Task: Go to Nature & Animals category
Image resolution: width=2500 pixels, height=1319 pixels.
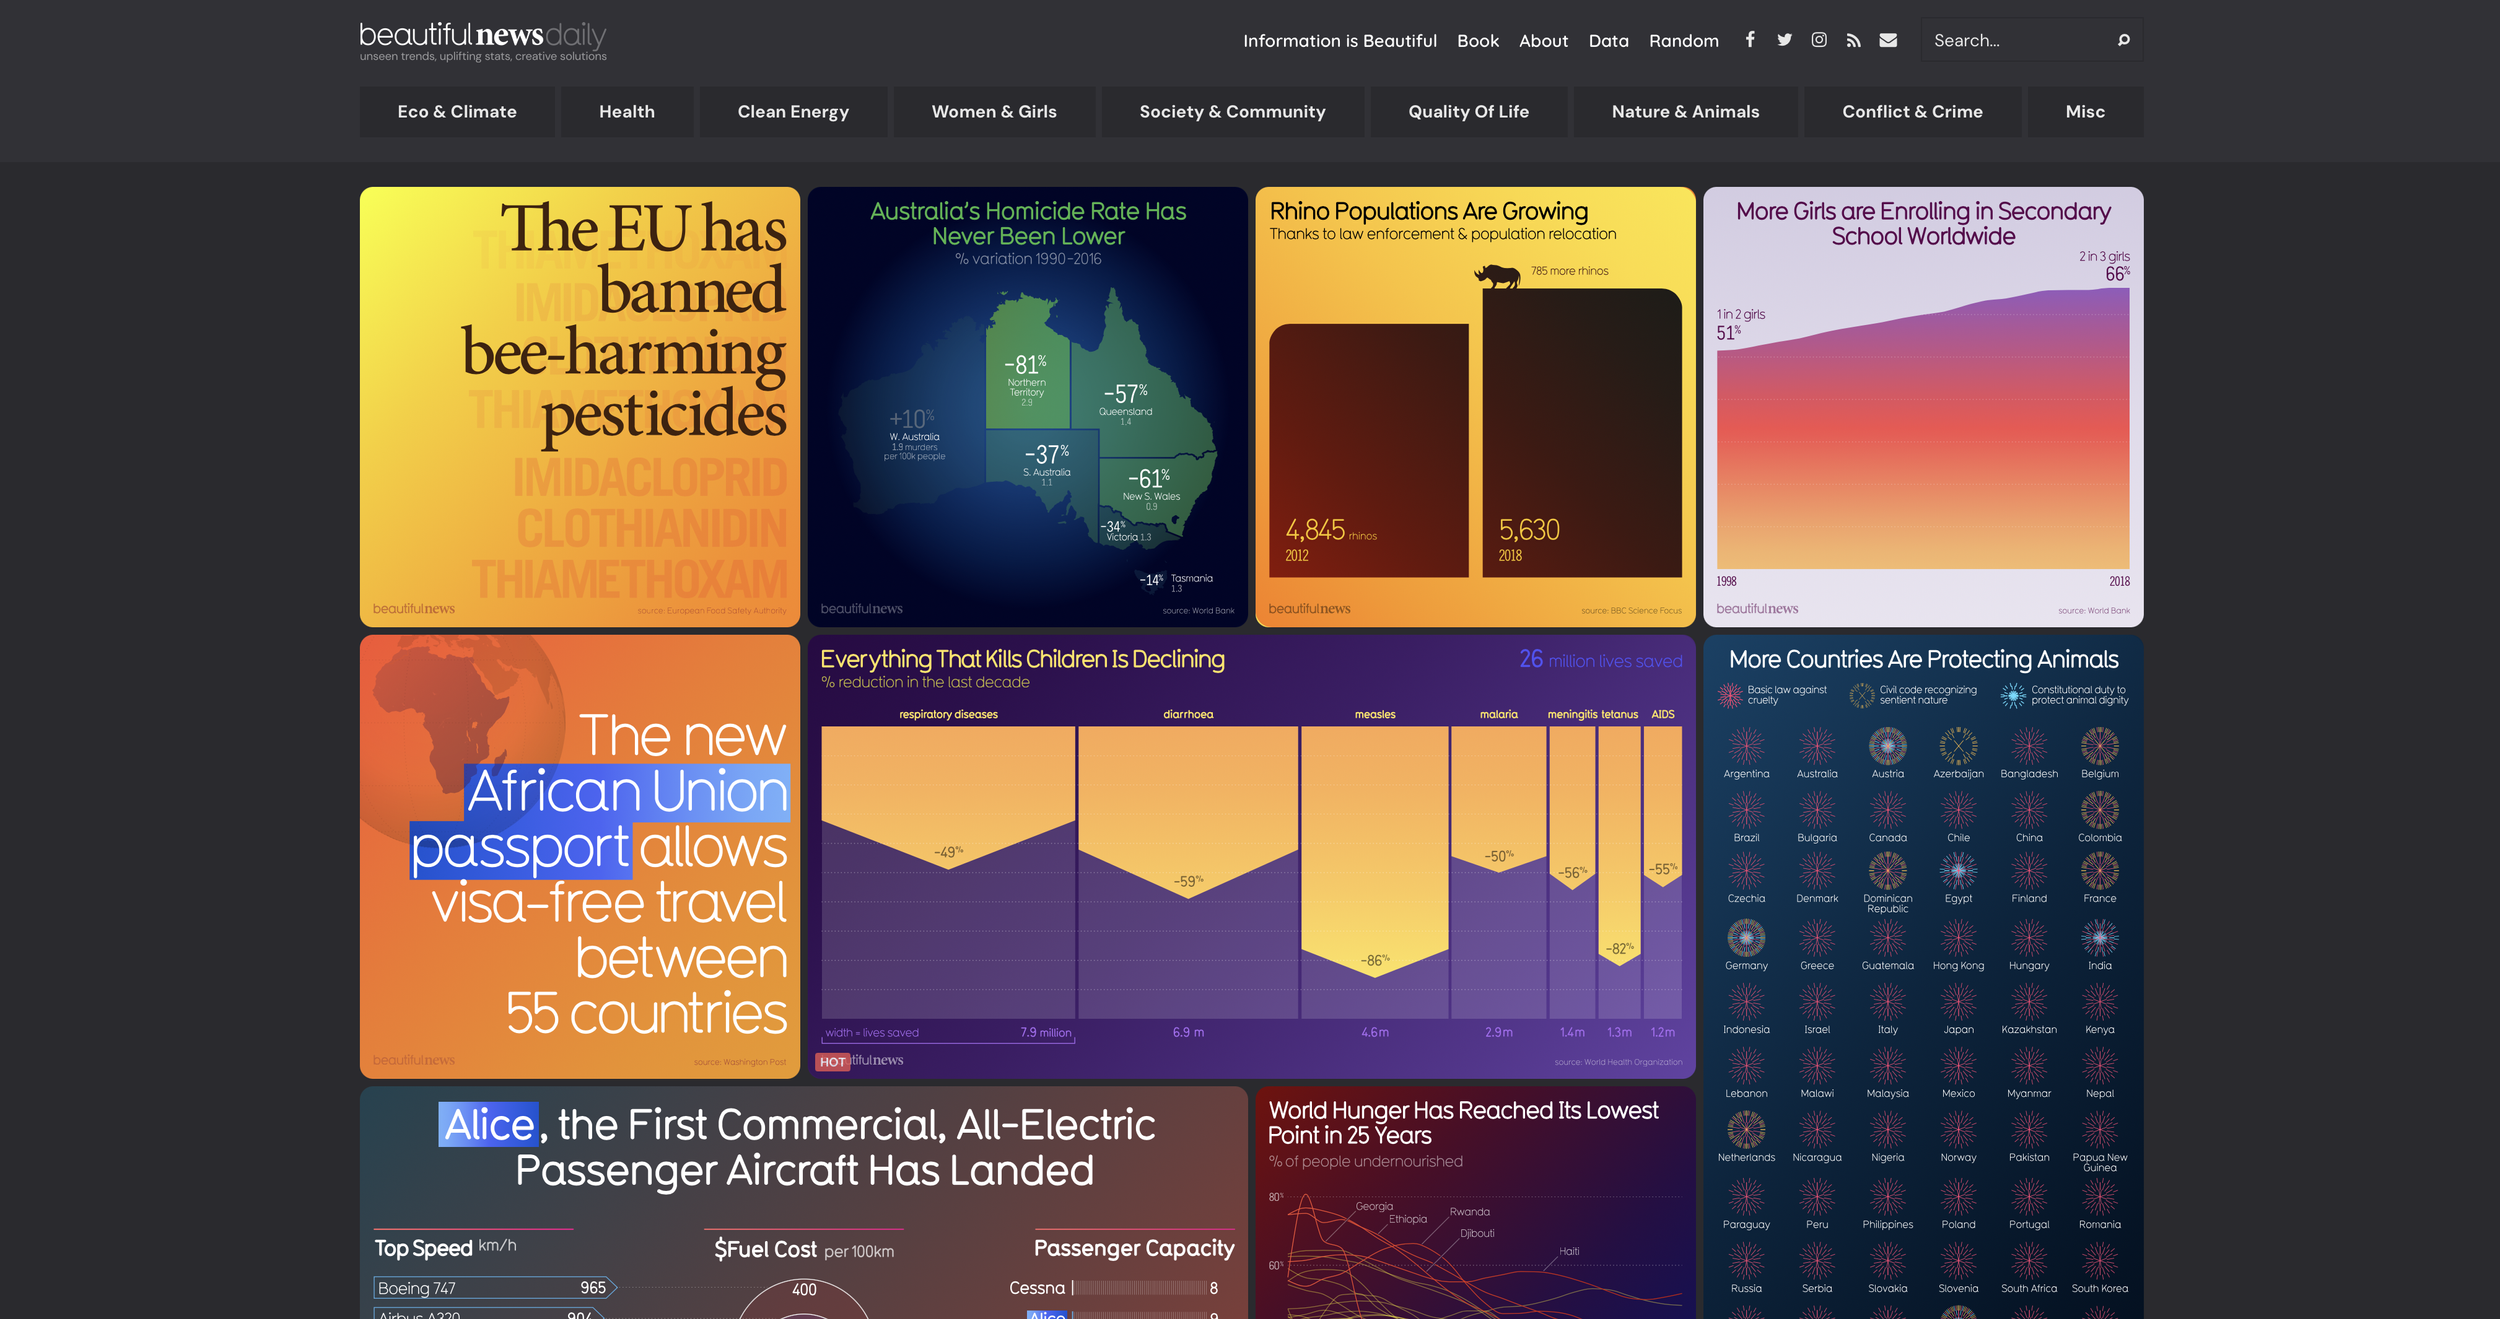Action: coord(1685,112)
